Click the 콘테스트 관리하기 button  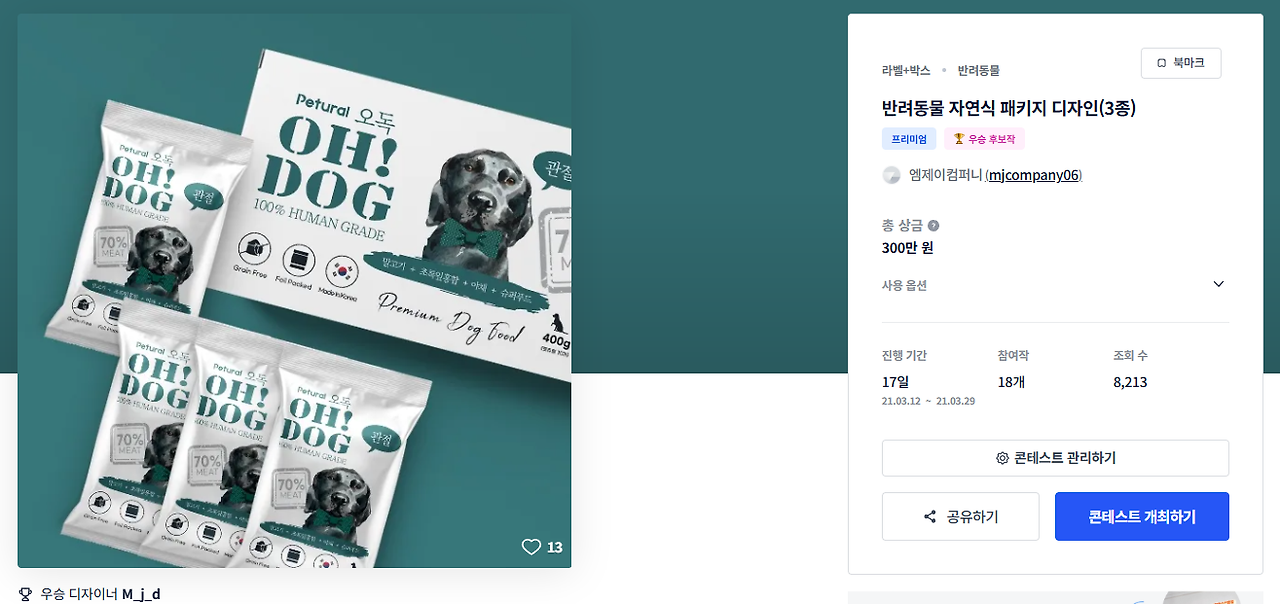tap(1055, 458)
